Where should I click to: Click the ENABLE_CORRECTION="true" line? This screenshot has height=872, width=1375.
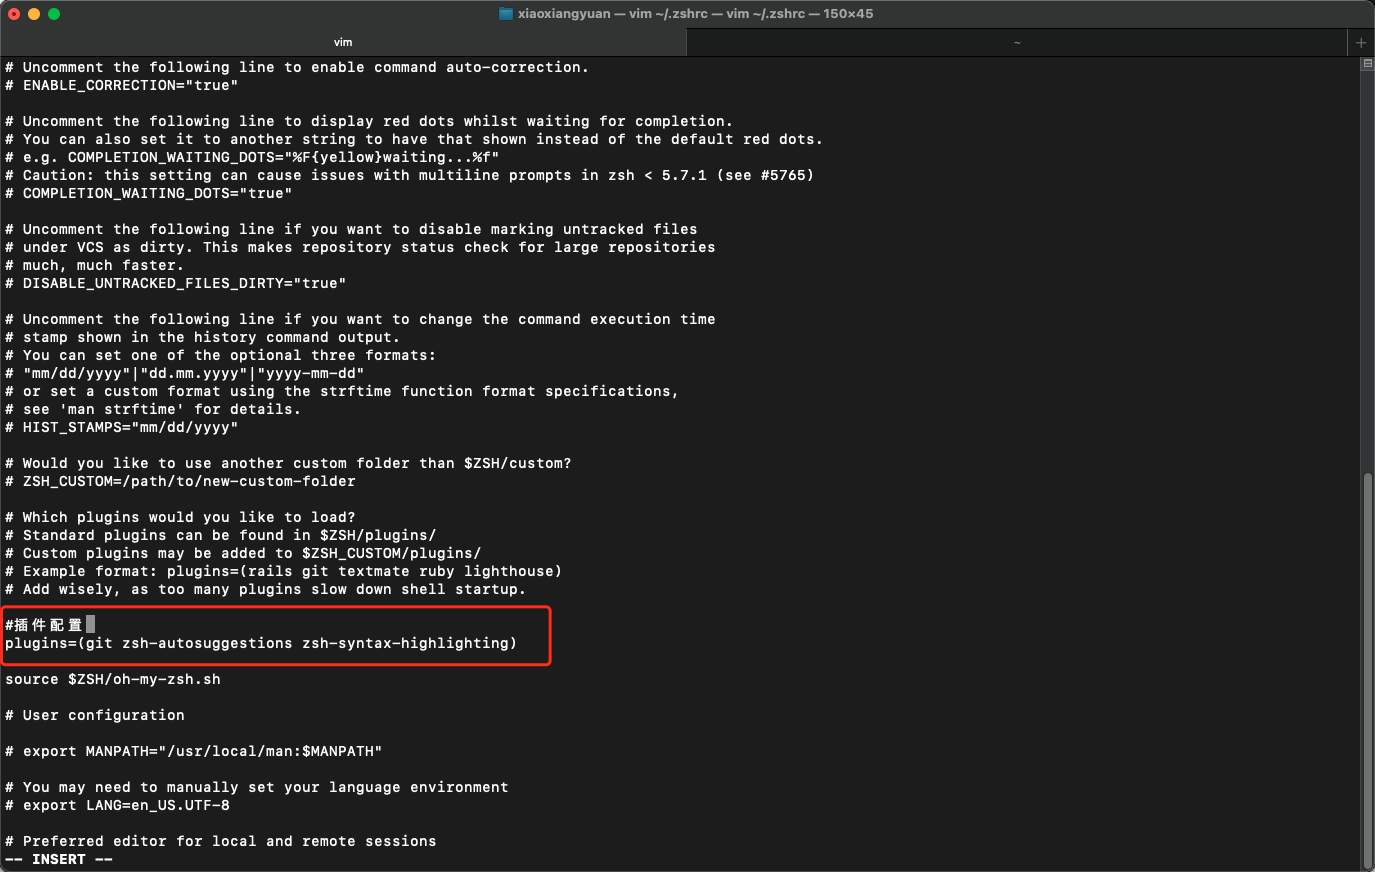coord(122,85)
